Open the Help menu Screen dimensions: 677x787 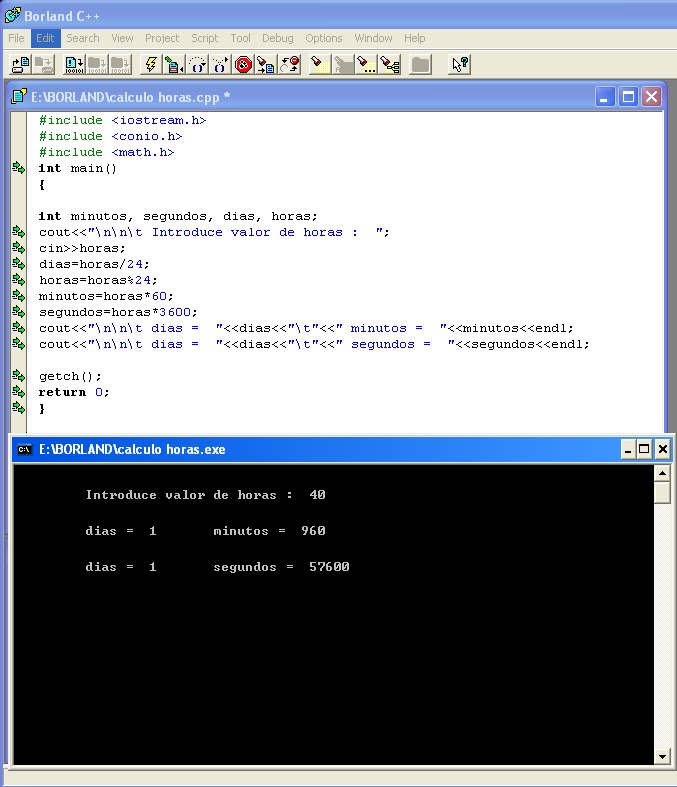point(415,38)
